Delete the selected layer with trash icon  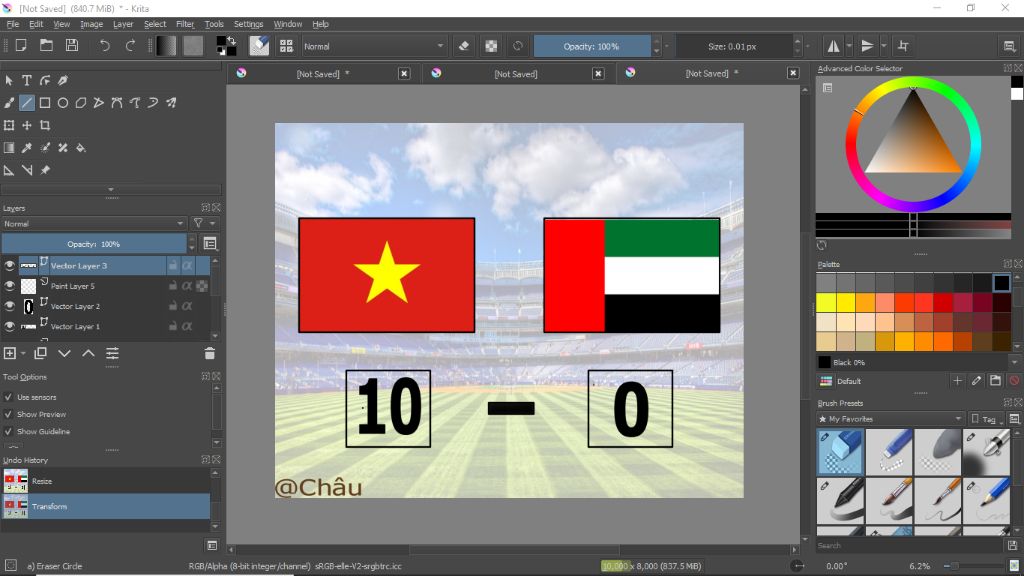[210, 353]
